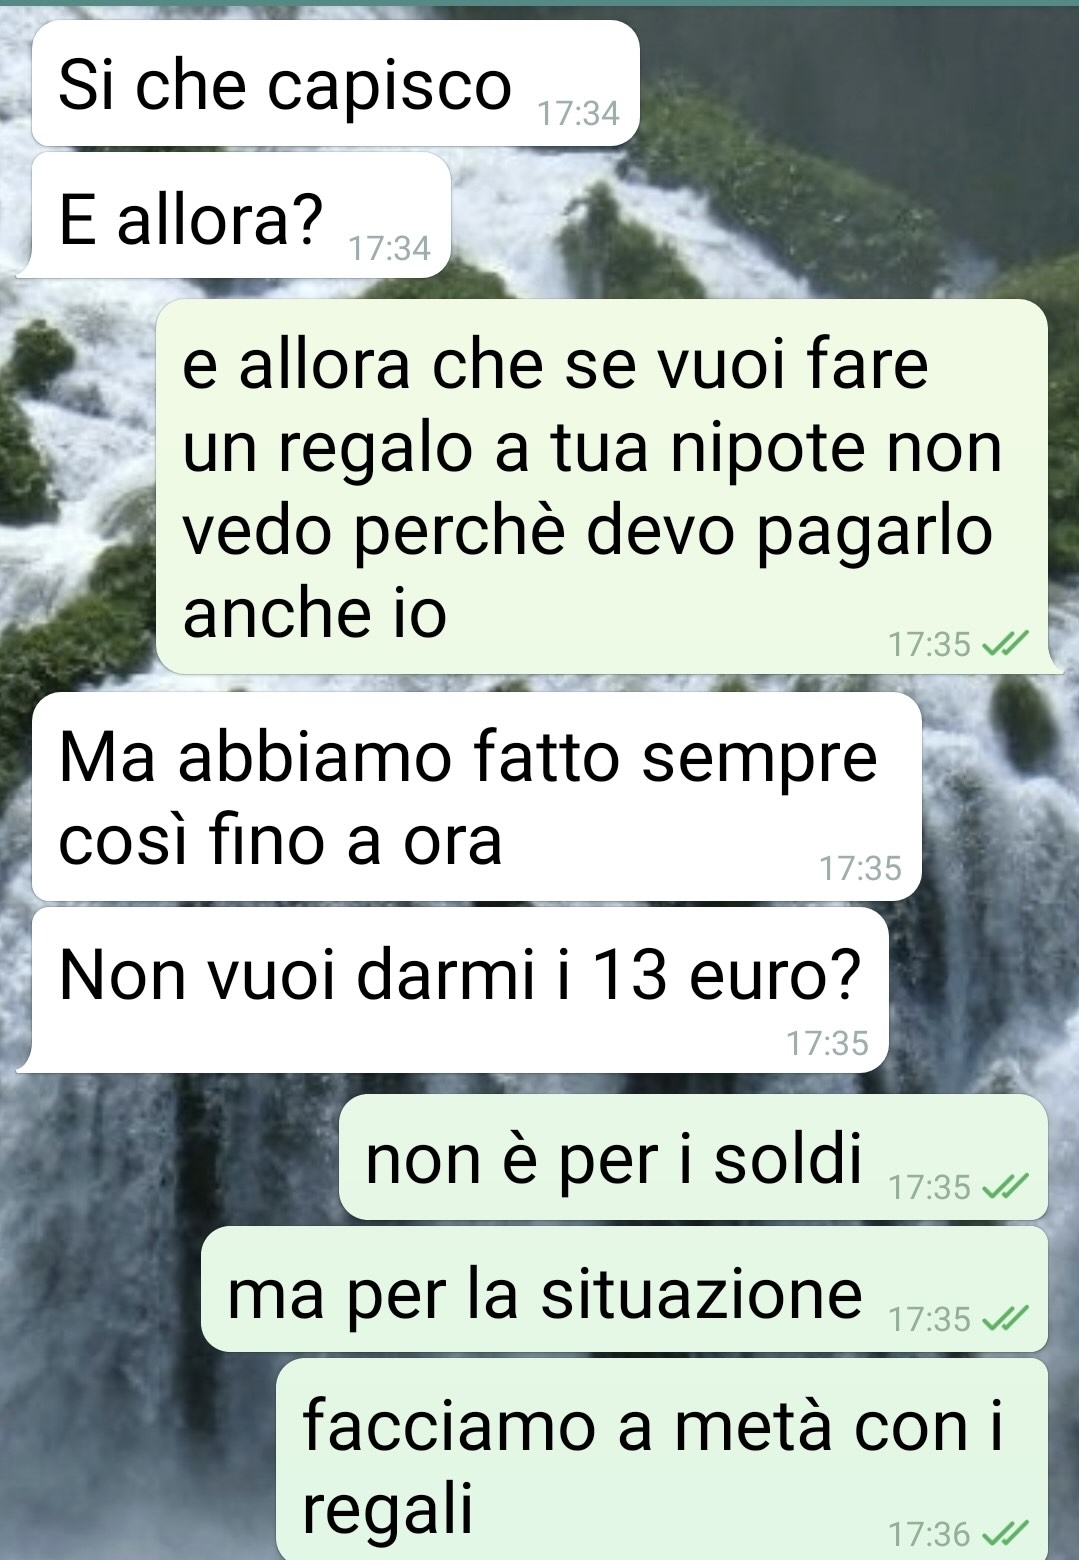Tap the 17:35 timestamp on 'così fino a ora'
Viewport: 1079px width, 1560px height.
pyautogui.click(x=860, y=868)
